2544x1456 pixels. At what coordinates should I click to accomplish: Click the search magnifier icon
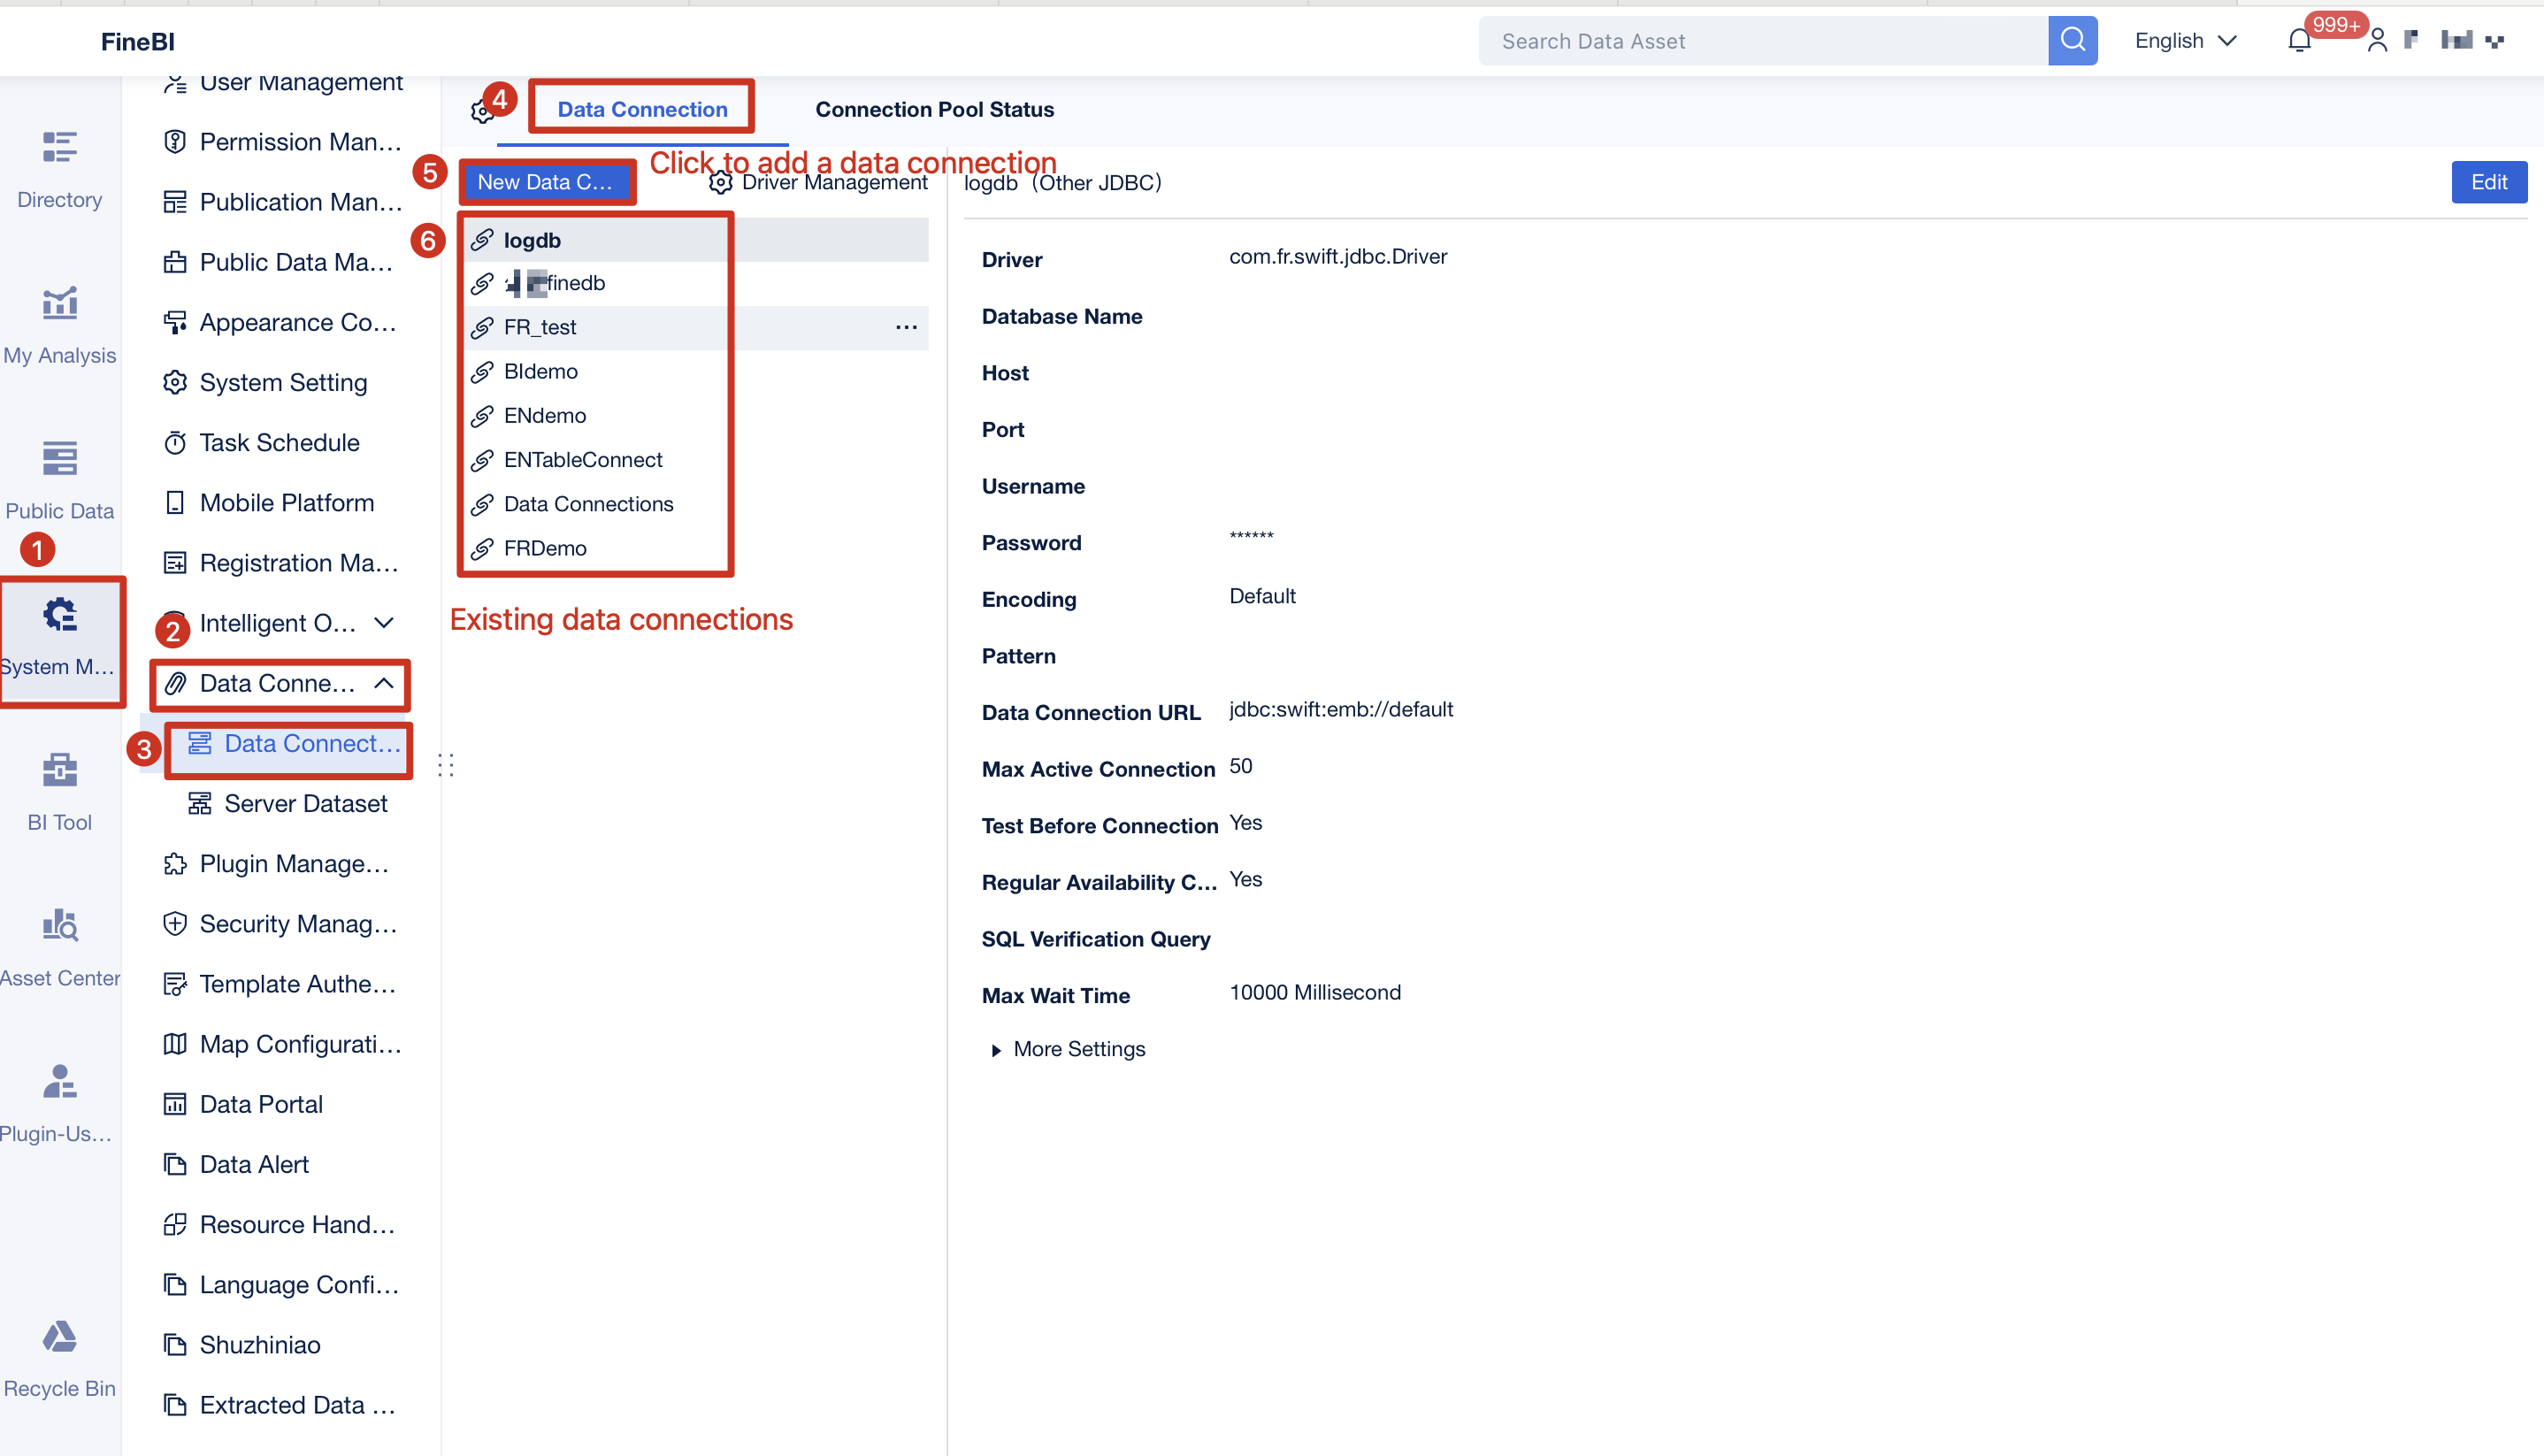[x=2072, y=40]
